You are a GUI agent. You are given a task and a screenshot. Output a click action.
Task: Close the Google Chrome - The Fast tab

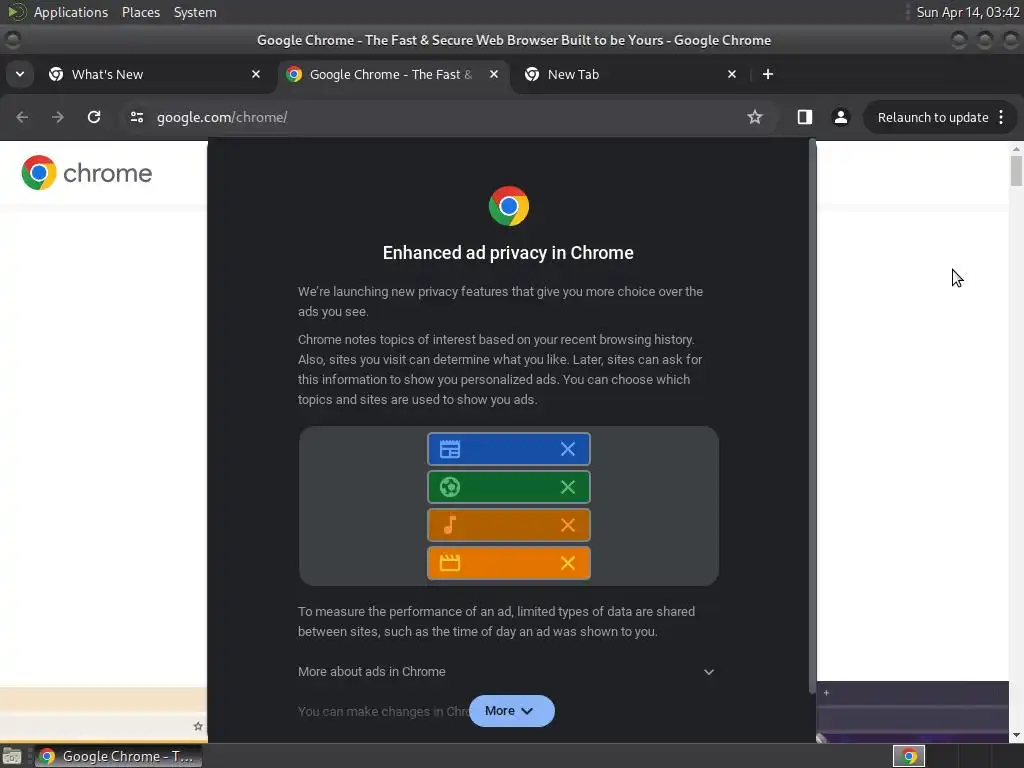(494, 74)
